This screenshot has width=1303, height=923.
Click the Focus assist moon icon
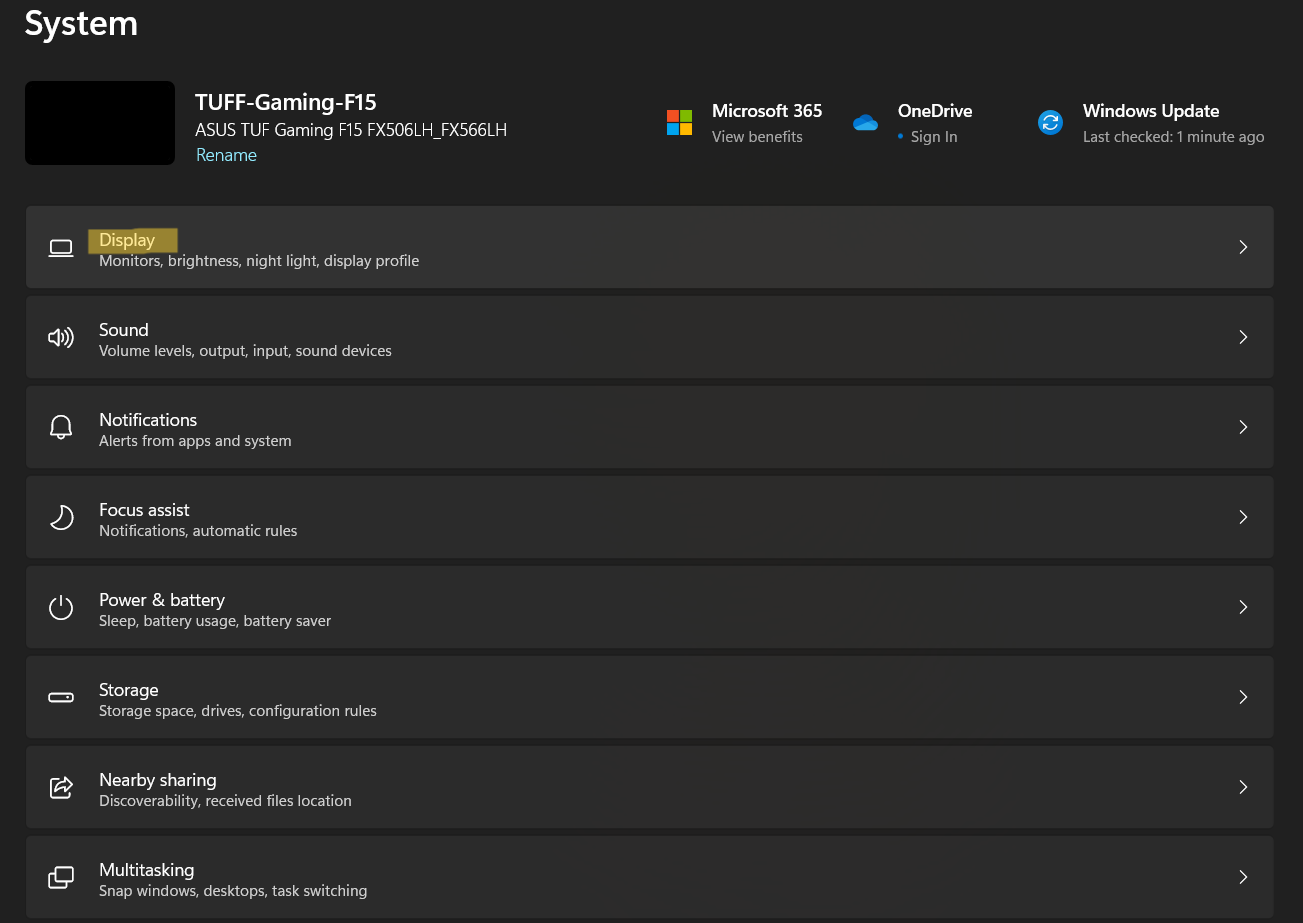pos(61,517)
